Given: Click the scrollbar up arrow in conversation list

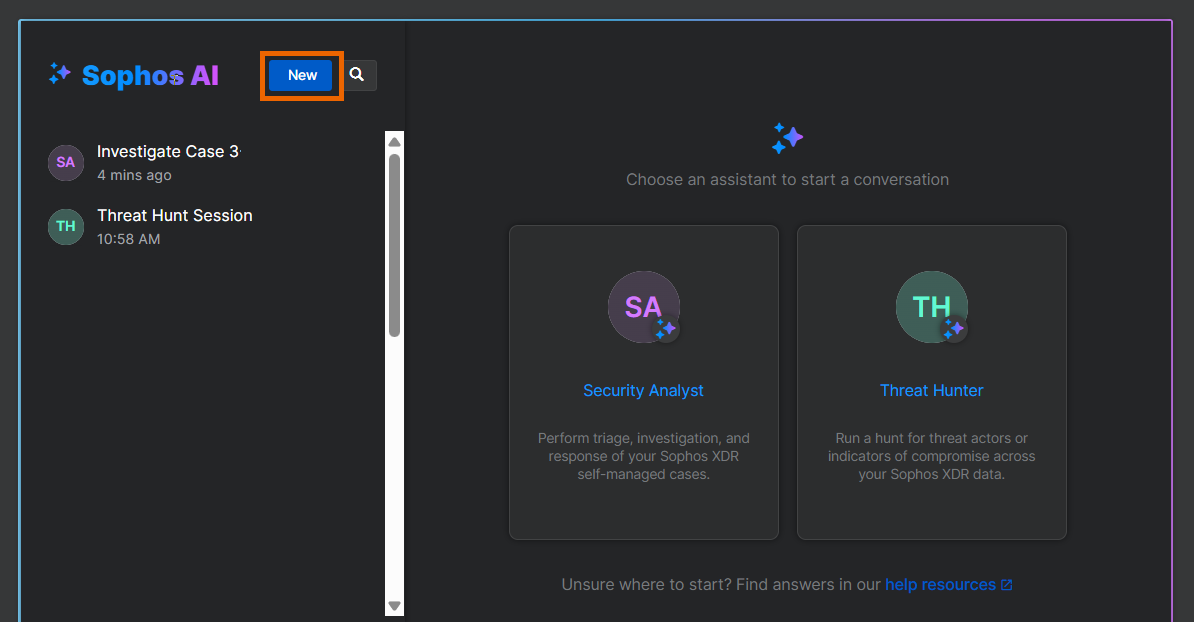Looking at the screenshot, I should [x=394, y=141].
